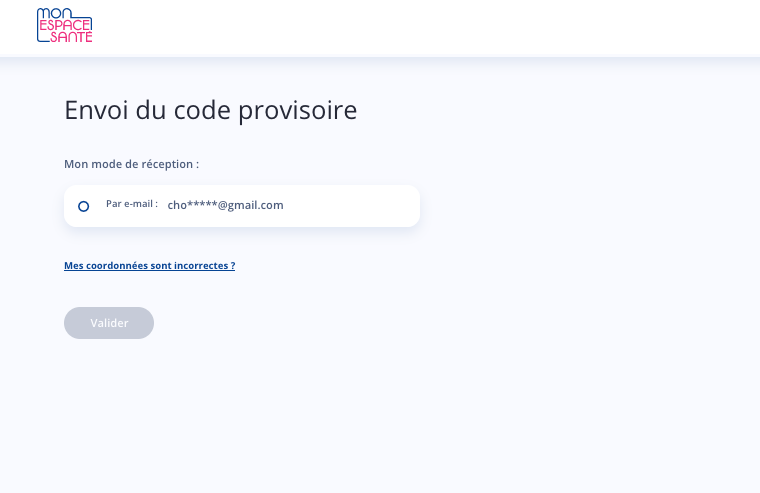Screen dimensions: 760x493
Task: Click the pink "ESPACE" text in logo
Action: pyautogui.click(x=65, y=25)
